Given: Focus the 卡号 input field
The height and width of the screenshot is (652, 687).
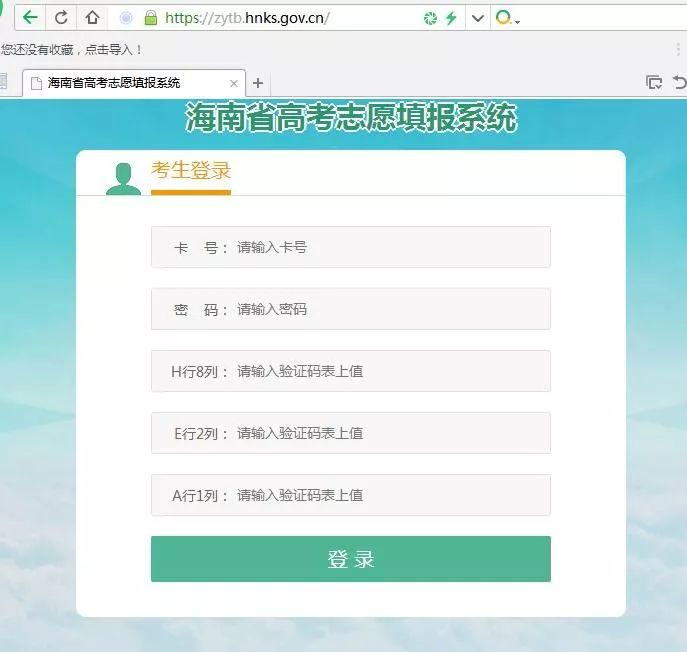Looking at the screenshot, I should click(x=351, y=247).
